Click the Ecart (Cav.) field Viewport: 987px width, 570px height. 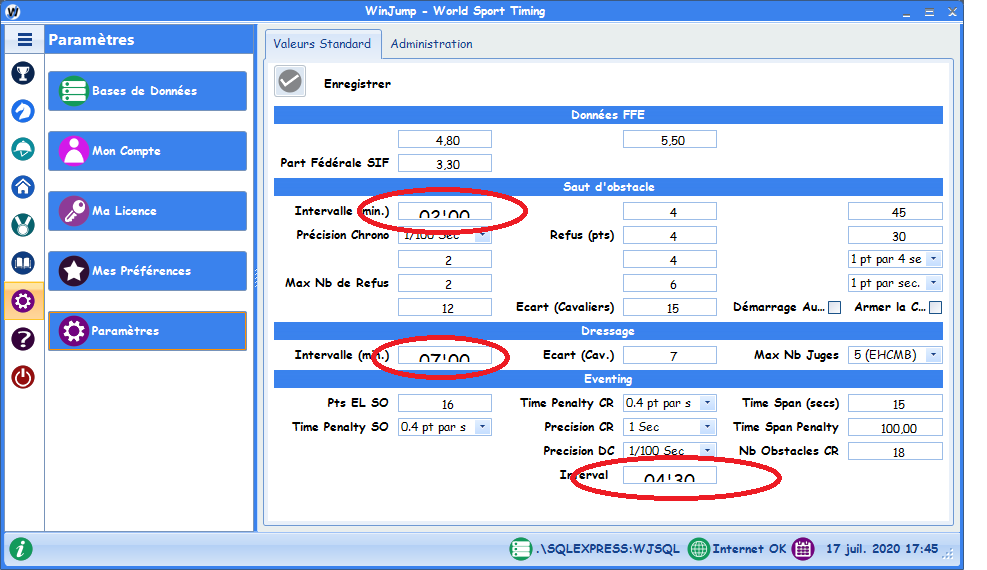[670, 355]
